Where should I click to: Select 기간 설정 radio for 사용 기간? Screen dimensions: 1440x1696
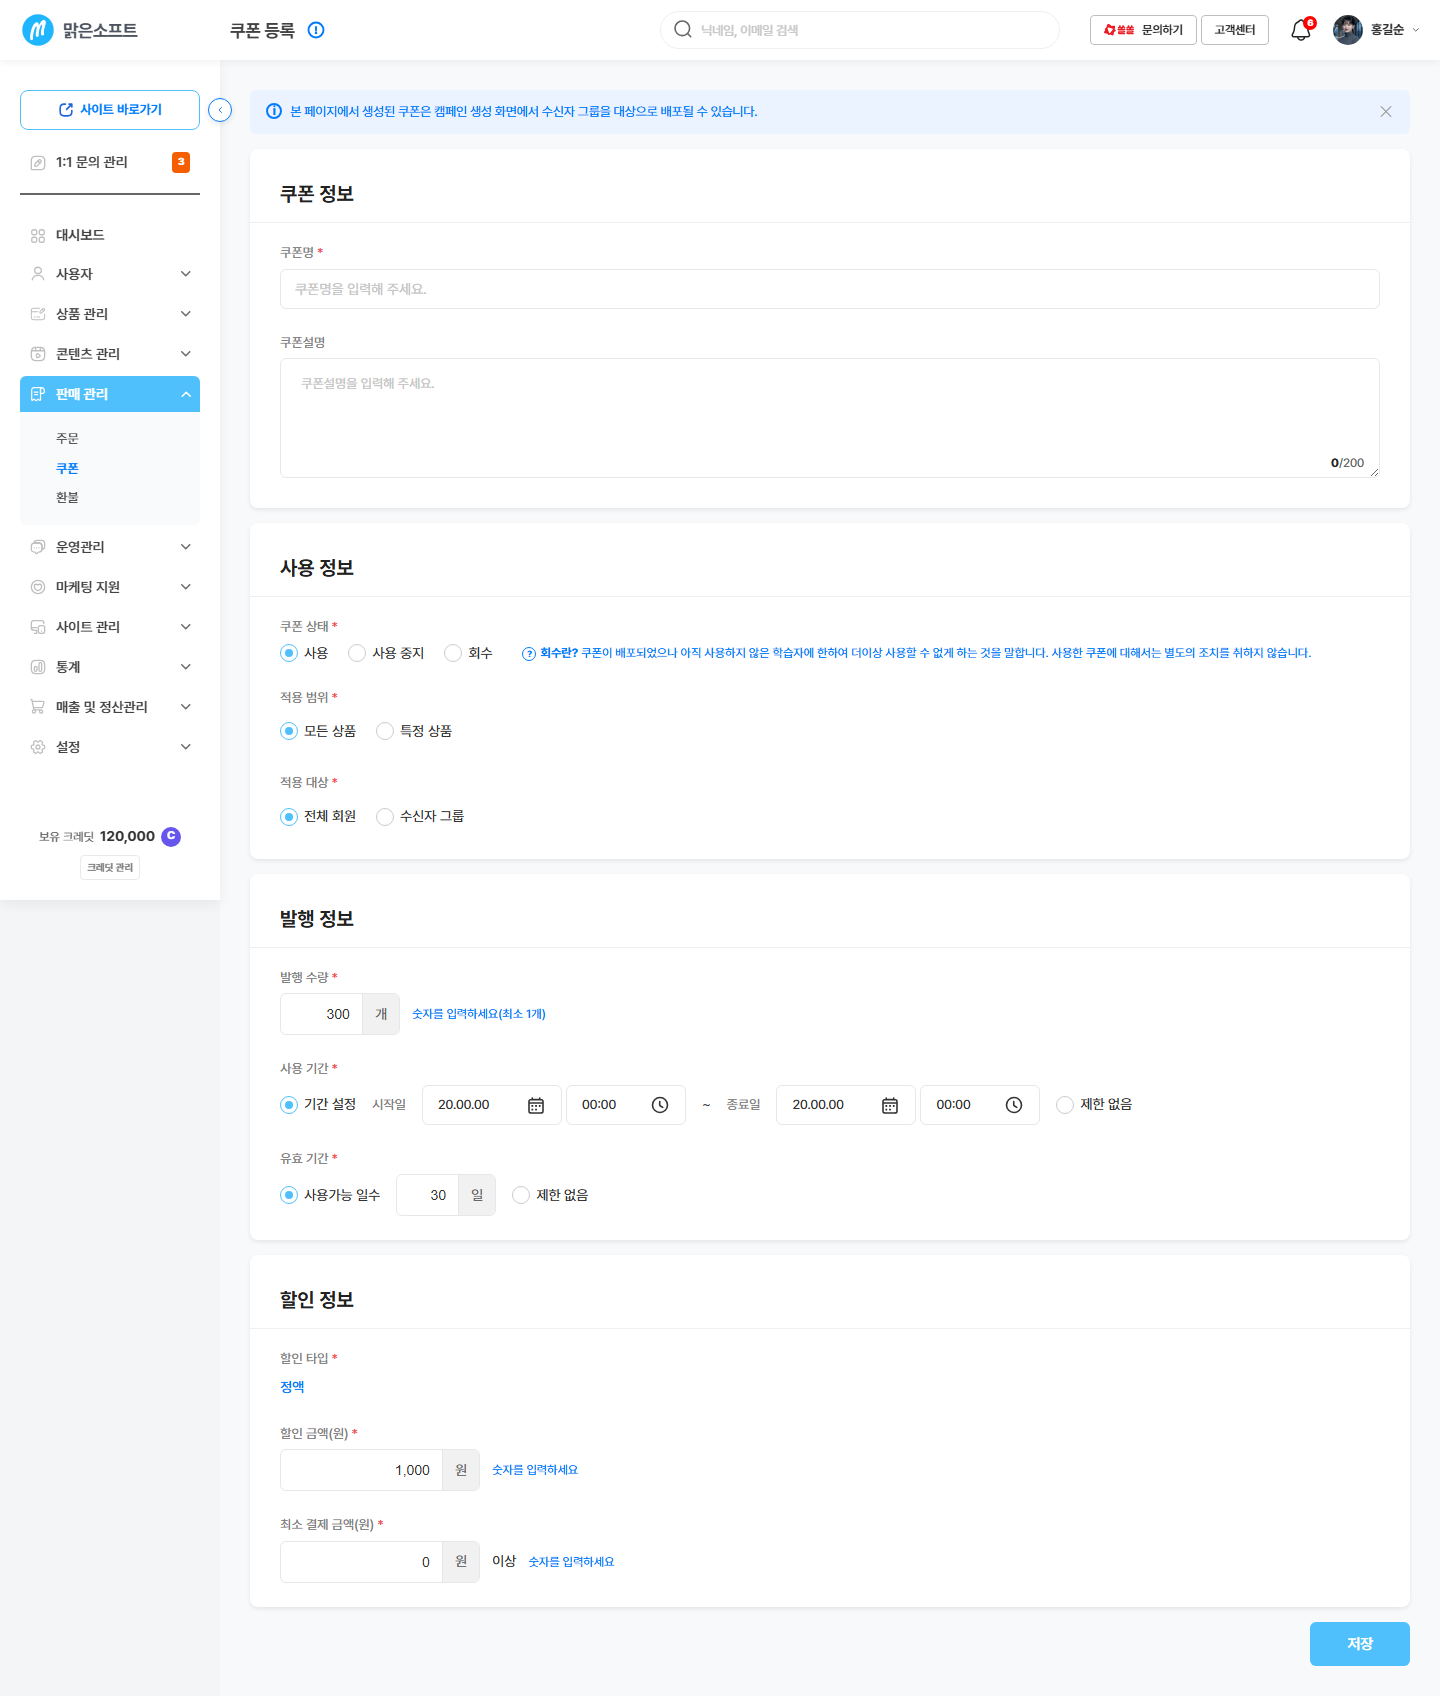pos(289,1105)
